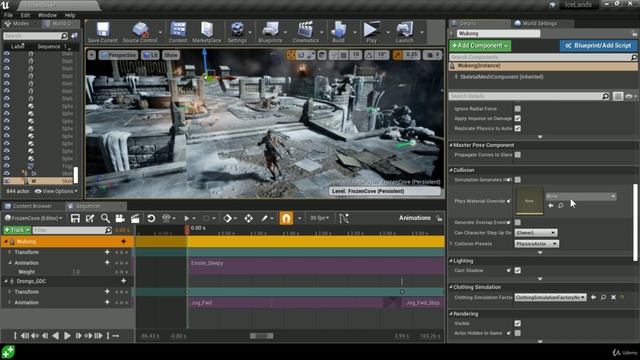Open the Content toolbar button
This screenshot has width=640, height=360.
[178, 32]
